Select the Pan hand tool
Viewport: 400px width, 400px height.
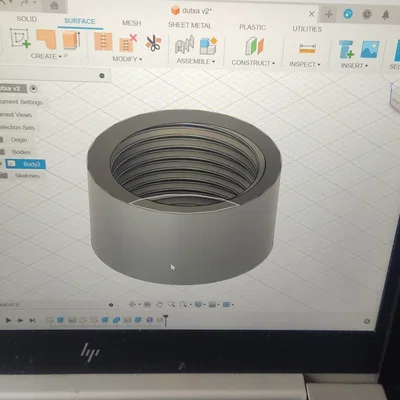[x=159, y=304]
